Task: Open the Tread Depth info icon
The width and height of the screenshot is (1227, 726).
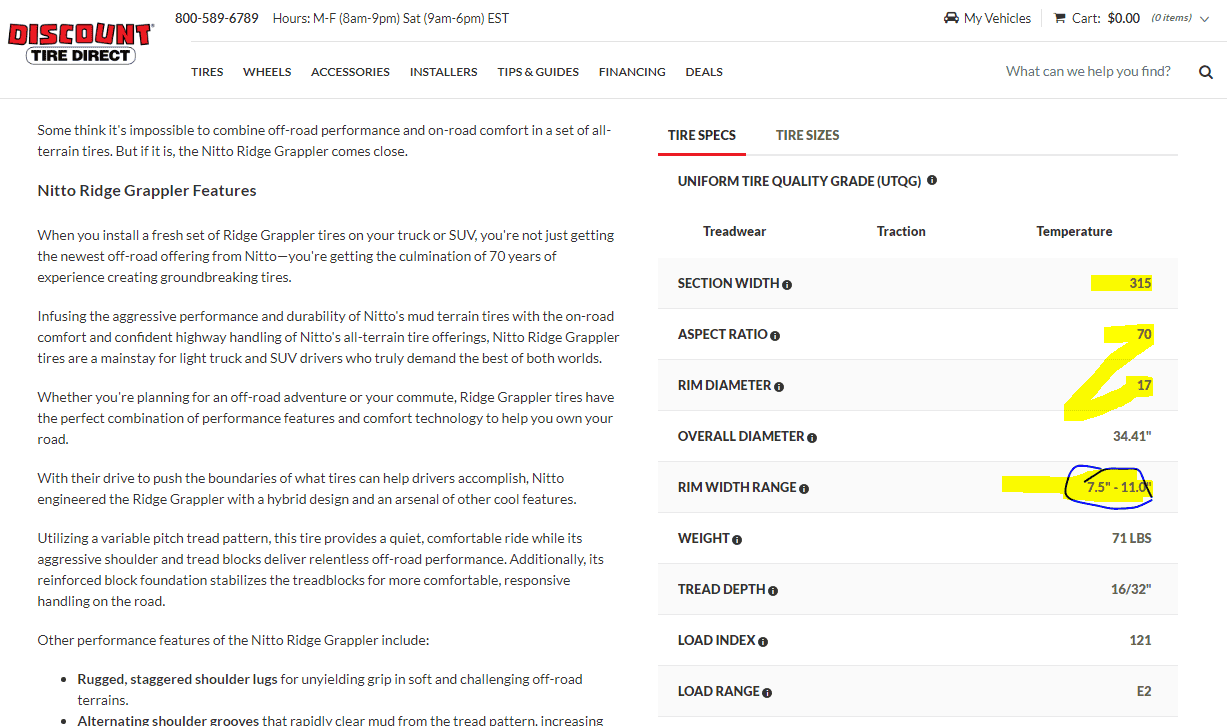Action: click(773, 591)
